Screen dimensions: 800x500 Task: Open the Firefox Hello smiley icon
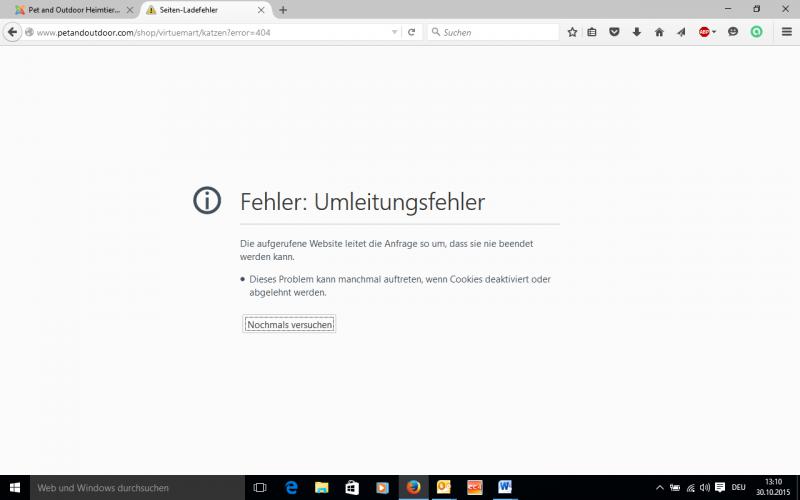point(733,32)
